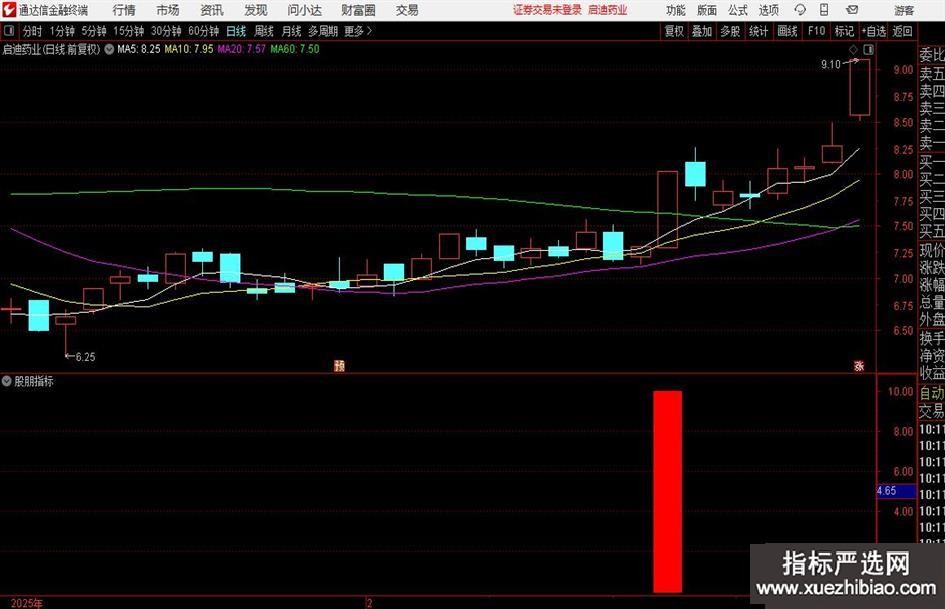Open the 行情 menu

click(124, 10)
